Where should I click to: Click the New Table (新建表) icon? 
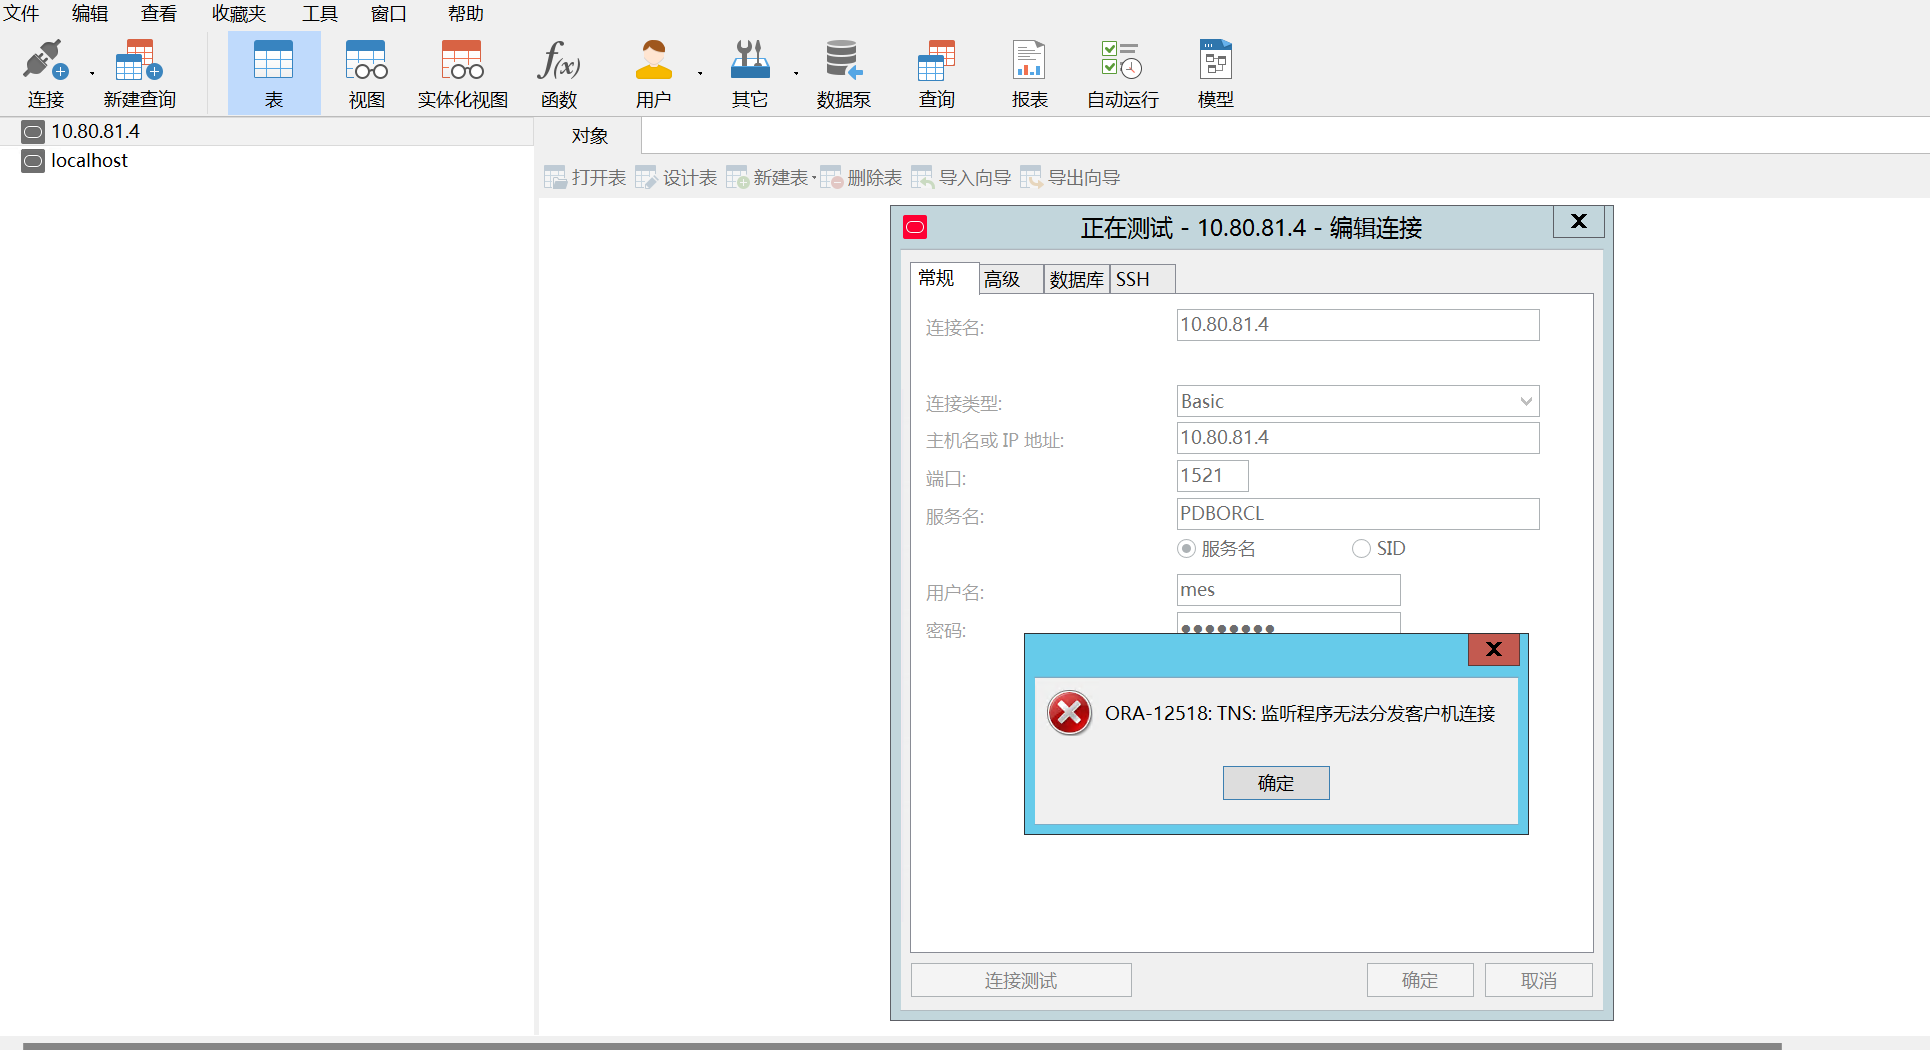738,178
